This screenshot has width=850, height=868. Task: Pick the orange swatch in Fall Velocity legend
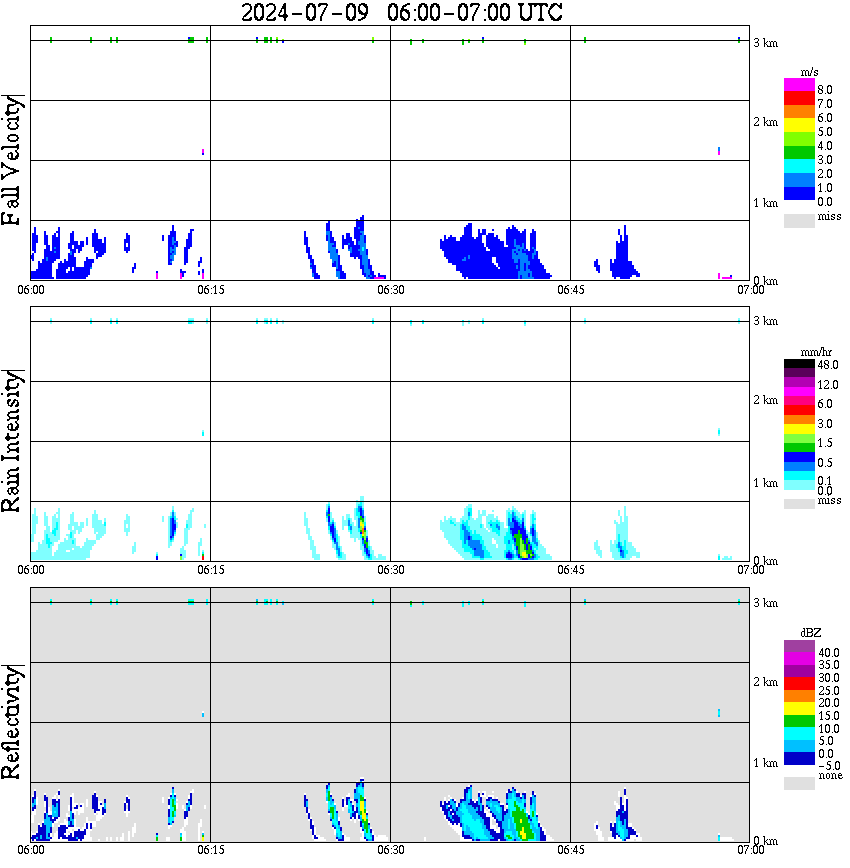[799, 113]
